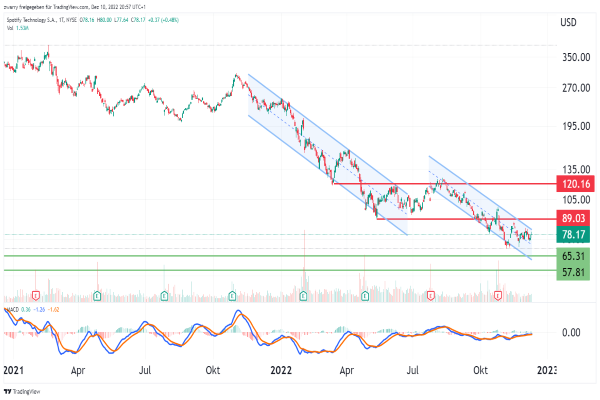Click the 2022 time axis label
Viewport: 600px width, 400px height.
pyautogui.click(x=281, y=370)
